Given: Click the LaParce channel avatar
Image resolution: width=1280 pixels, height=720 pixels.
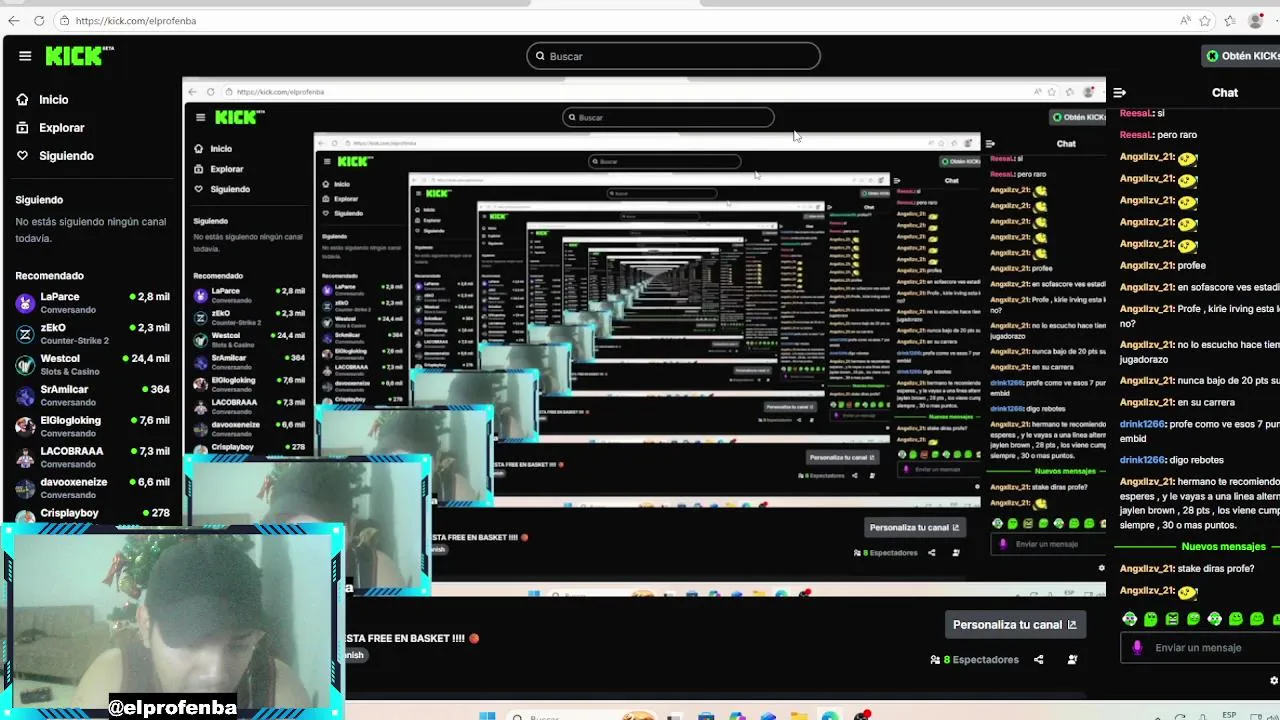Looking at the screenshot, I should (x=25, y=303).
